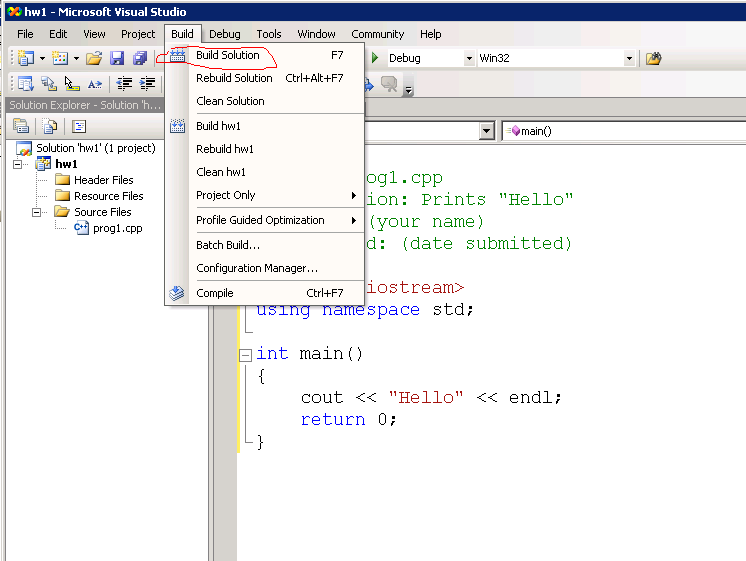Click the Add New Item toolbar icon
Screen dimensions: 746x561
[60, 58]
